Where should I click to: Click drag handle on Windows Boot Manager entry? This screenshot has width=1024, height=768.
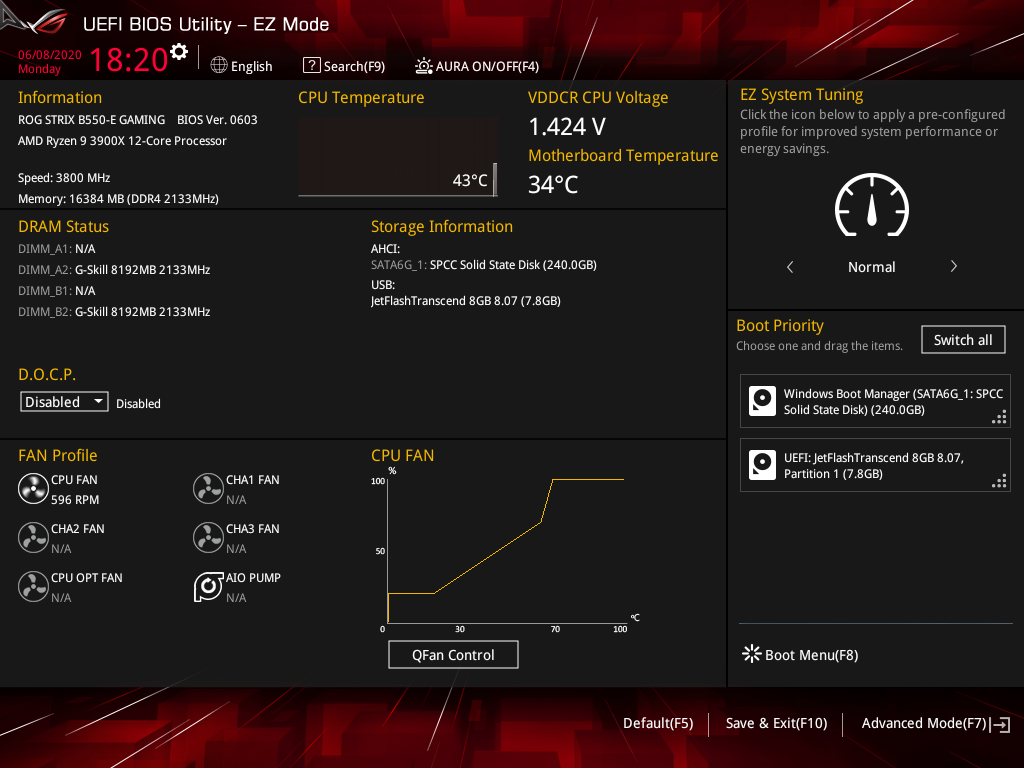click(999, 417)
